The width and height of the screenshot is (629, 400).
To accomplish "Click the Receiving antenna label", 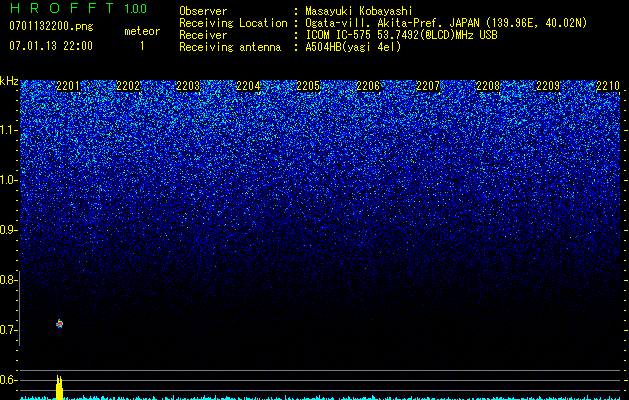I will coord(230,47).
